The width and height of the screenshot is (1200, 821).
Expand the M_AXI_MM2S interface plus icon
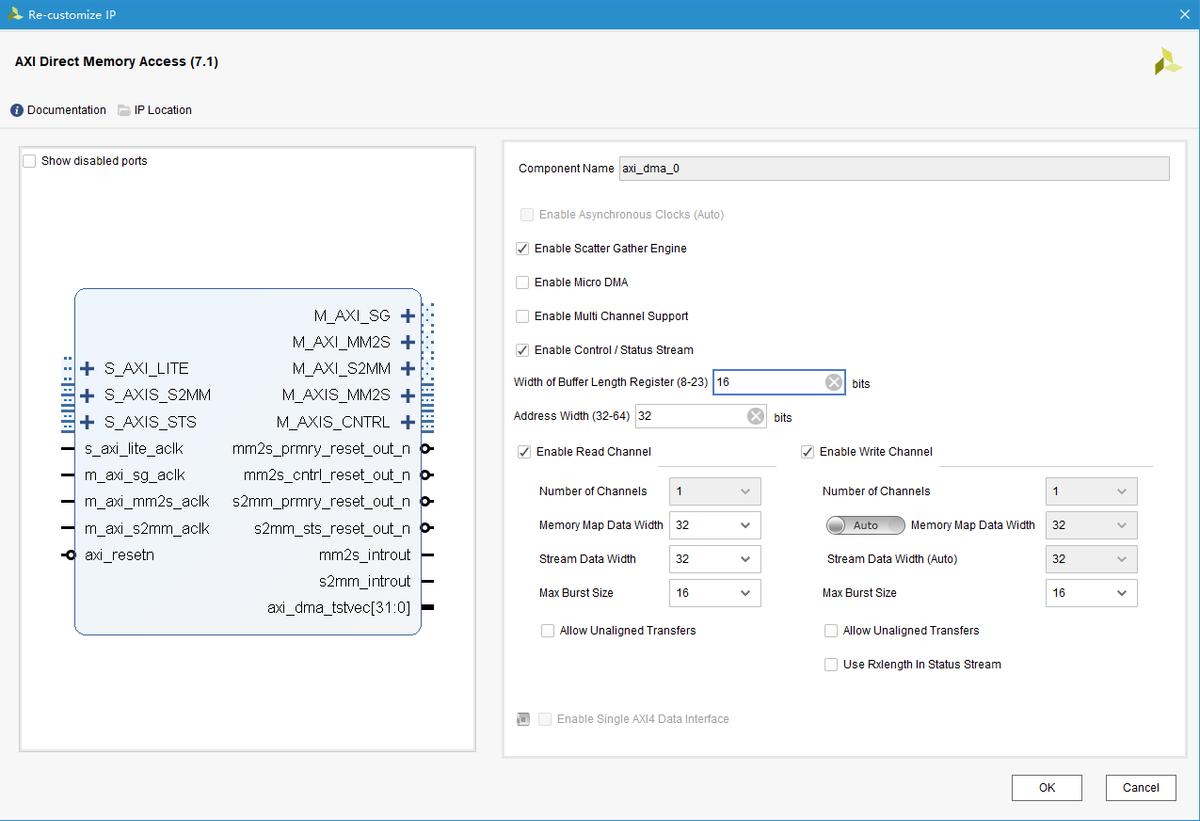click(x=407, y=342)
